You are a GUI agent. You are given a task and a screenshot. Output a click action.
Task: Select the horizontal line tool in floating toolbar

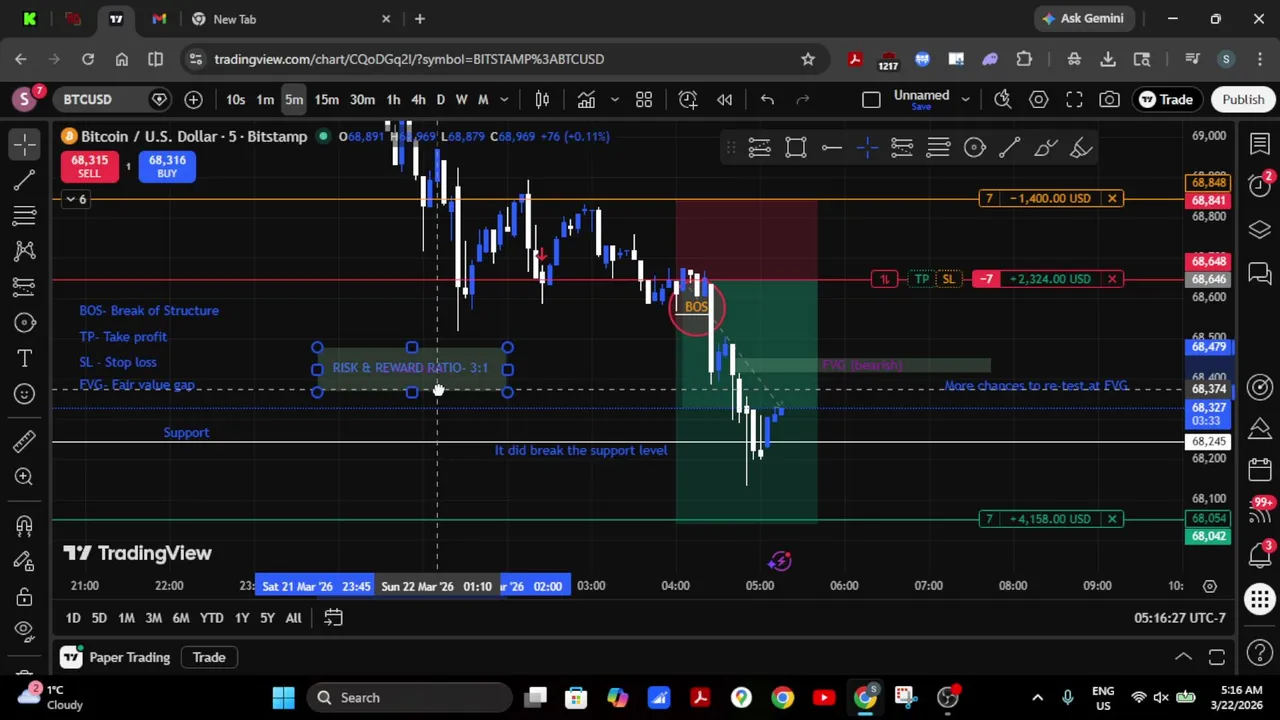(832, 148)
